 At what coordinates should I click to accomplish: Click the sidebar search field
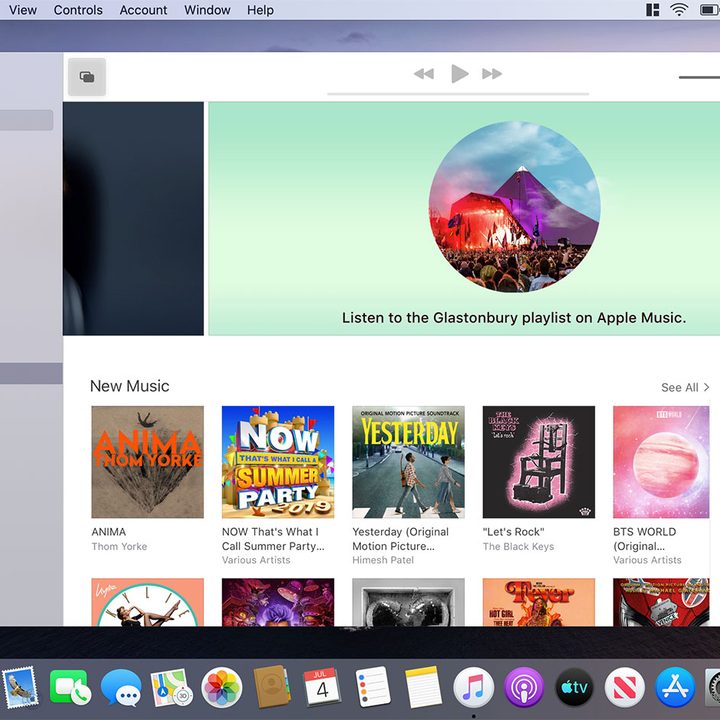click(26, 120)
